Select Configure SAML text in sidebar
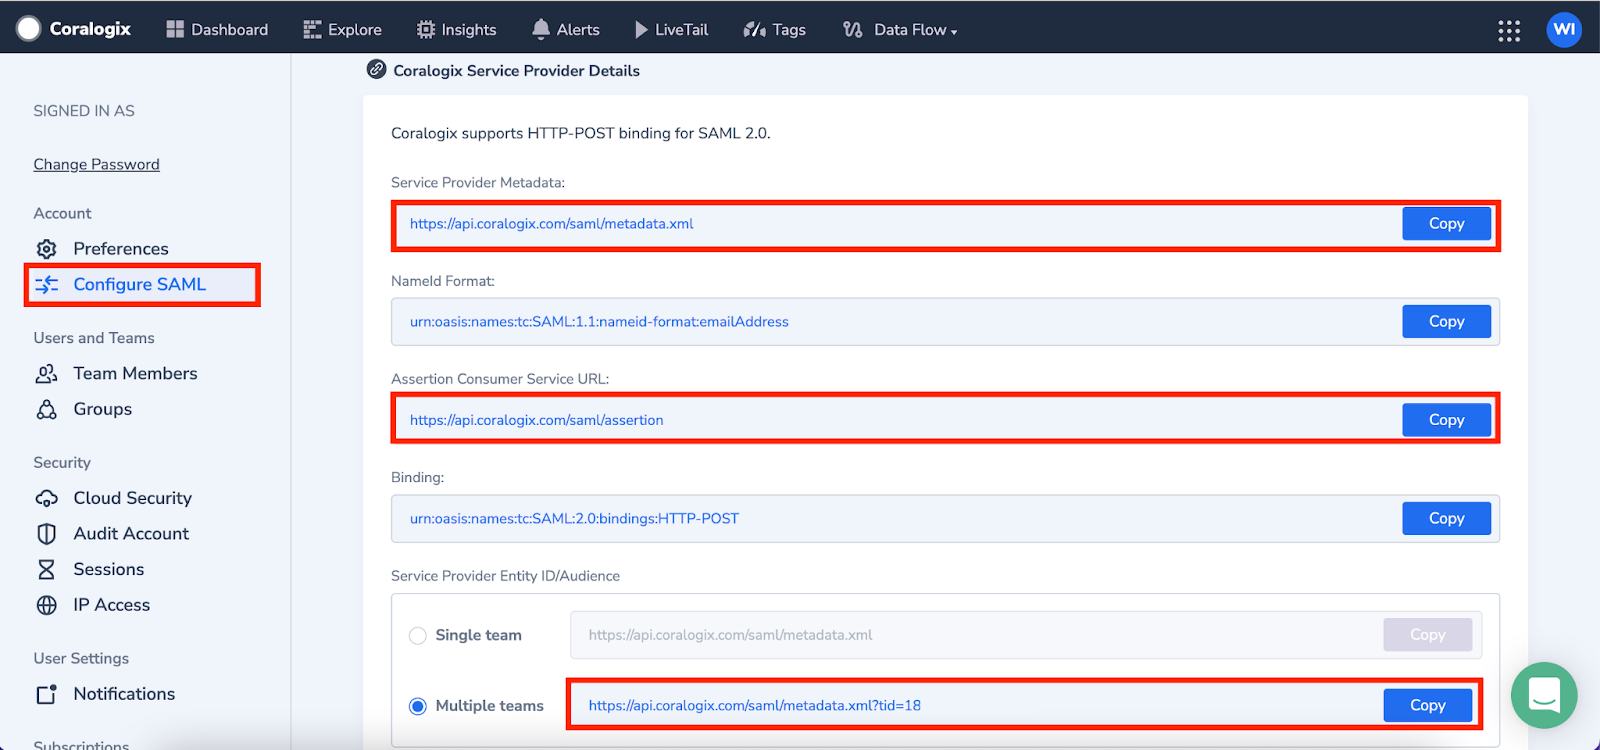 [139, 285]
